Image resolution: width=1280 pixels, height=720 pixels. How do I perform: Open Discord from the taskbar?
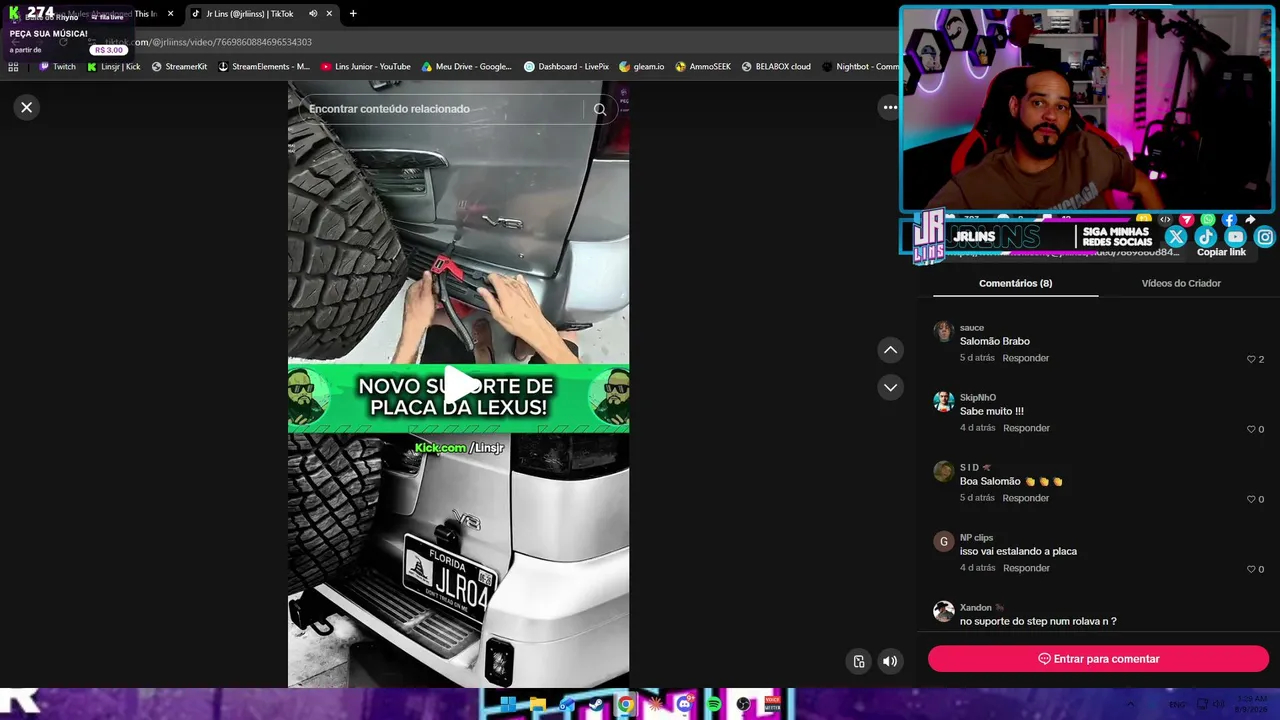684,705
